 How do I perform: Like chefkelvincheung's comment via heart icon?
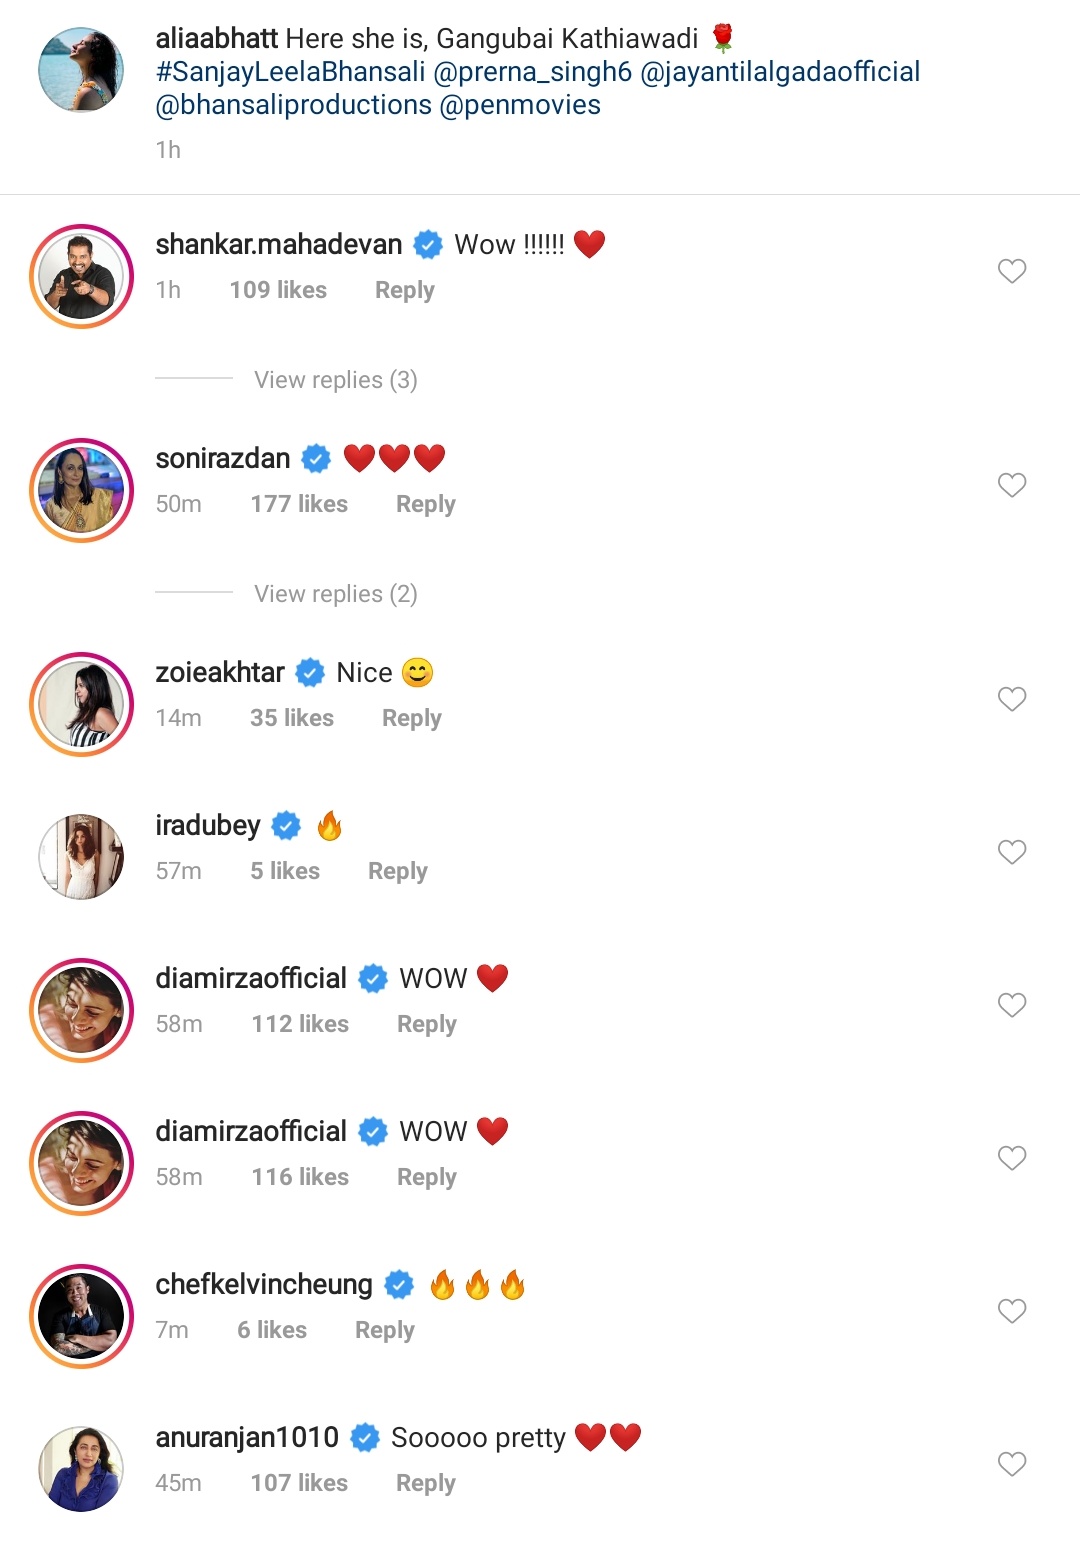point(1011,1311)
